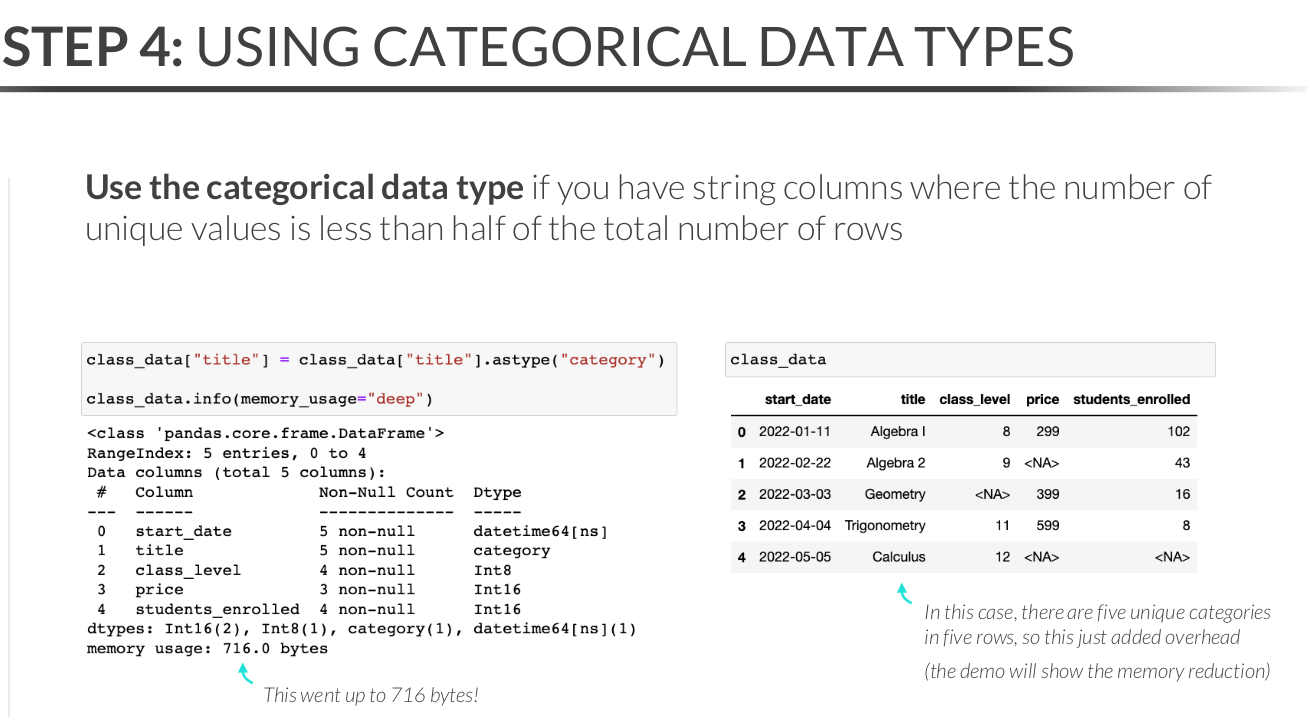This screenshot has width=1307, height=717.
Task: Select the start_date column header in table
Action: tap(797, 399)
